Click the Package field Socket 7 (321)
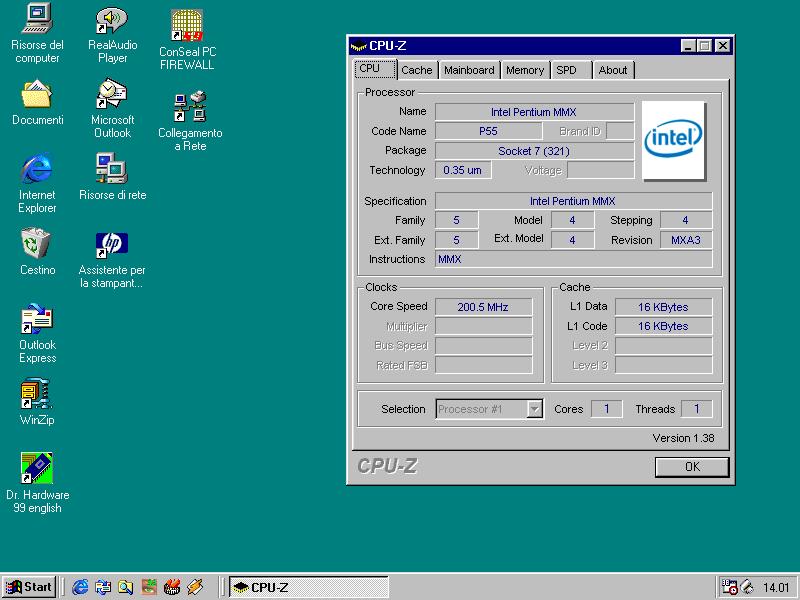Image resolution: width=800 pixels, height=600 pixels. coord(534,151)
